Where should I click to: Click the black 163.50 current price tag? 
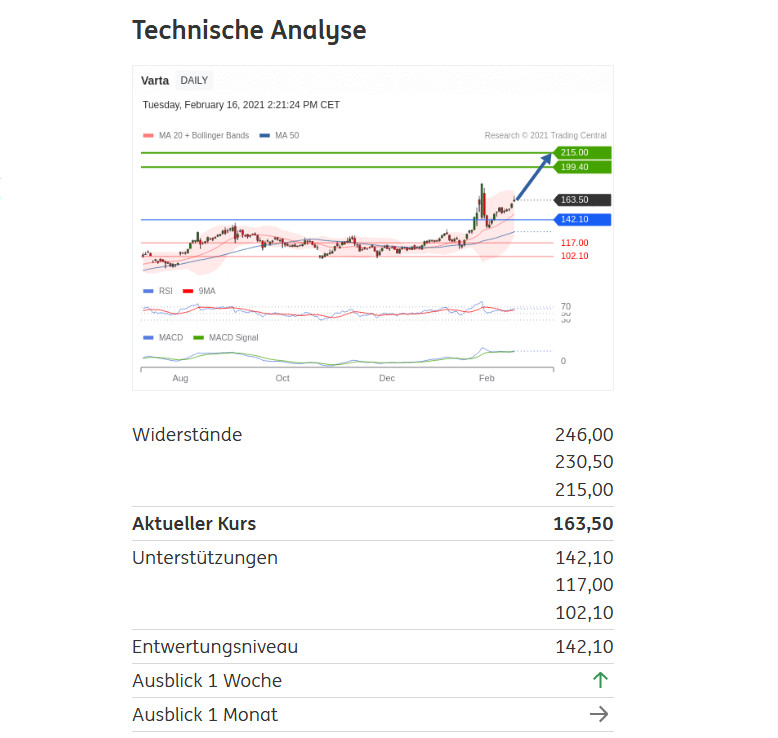[581, 200]
